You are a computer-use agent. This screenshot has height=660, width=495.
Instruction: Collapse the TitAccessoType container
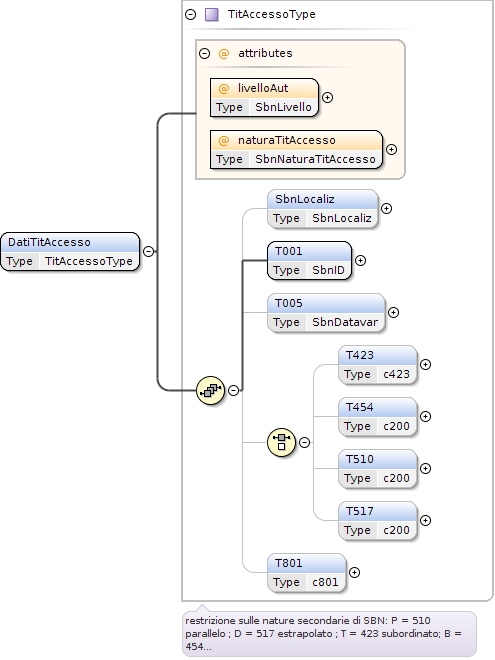click(190, 15)
